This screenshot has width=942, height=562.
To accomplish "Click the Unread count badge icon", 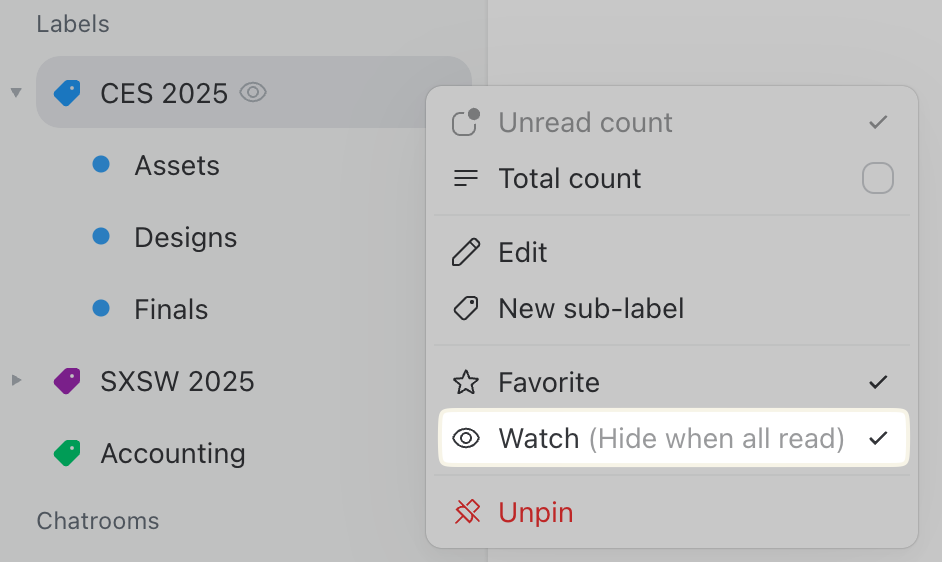I will (x=466, y=122).
